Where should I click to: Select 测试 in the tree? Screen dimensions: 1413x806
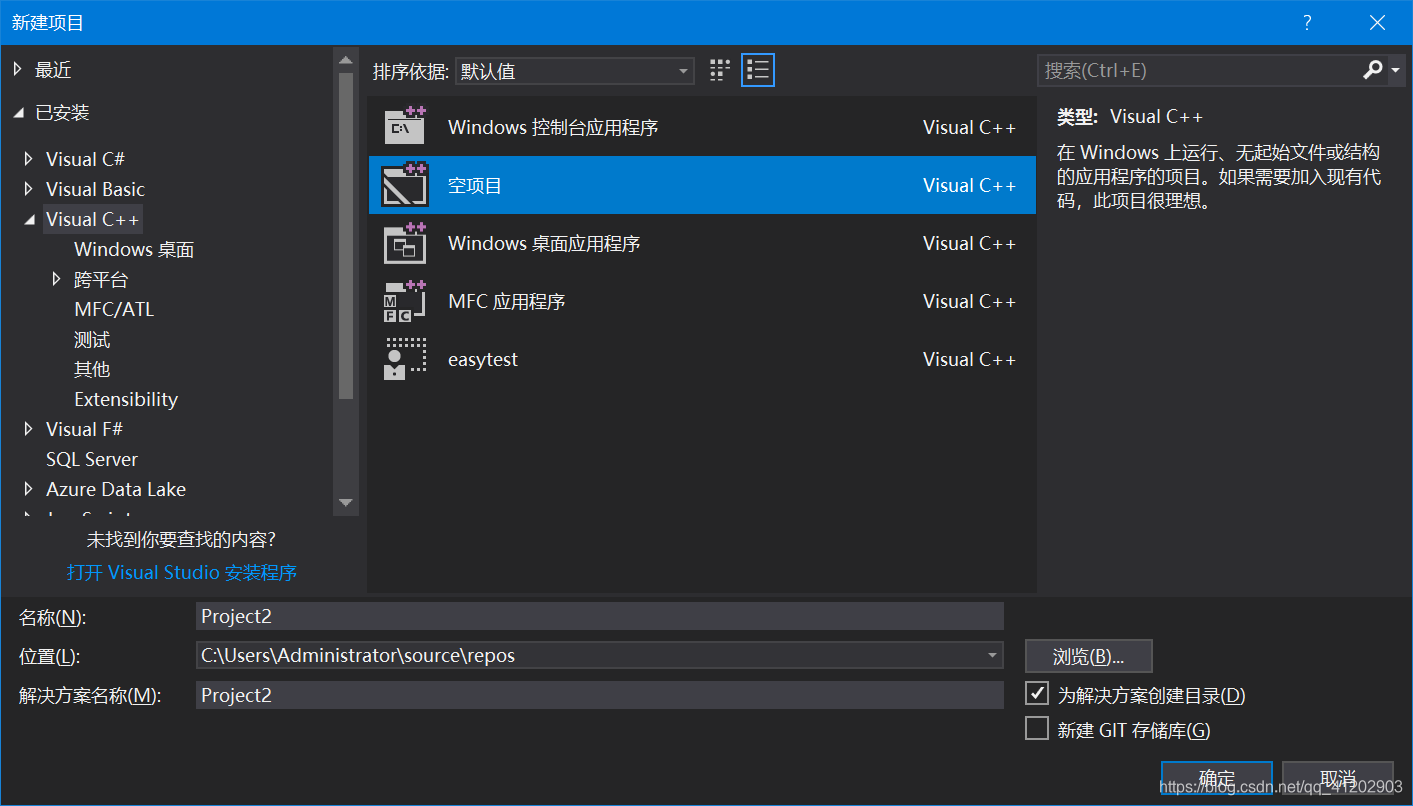(92, 339)
